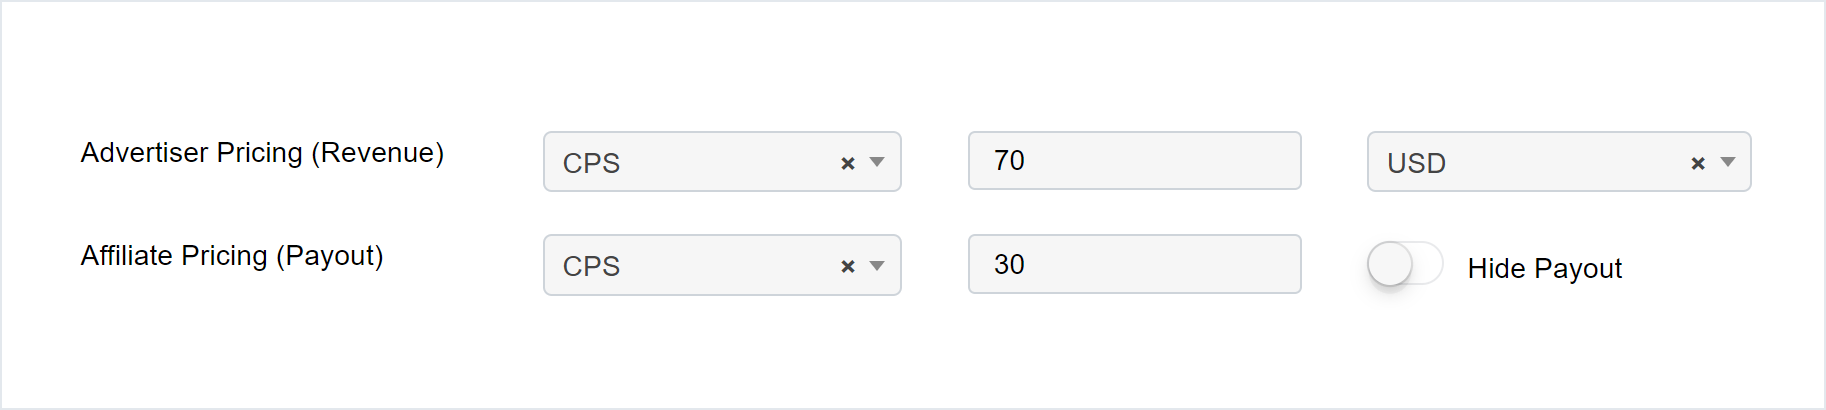Clear the Advertiser Pricing CPS selection
Image resolution: width=1826 pixels, height=410 pixels.
[848, 163]
